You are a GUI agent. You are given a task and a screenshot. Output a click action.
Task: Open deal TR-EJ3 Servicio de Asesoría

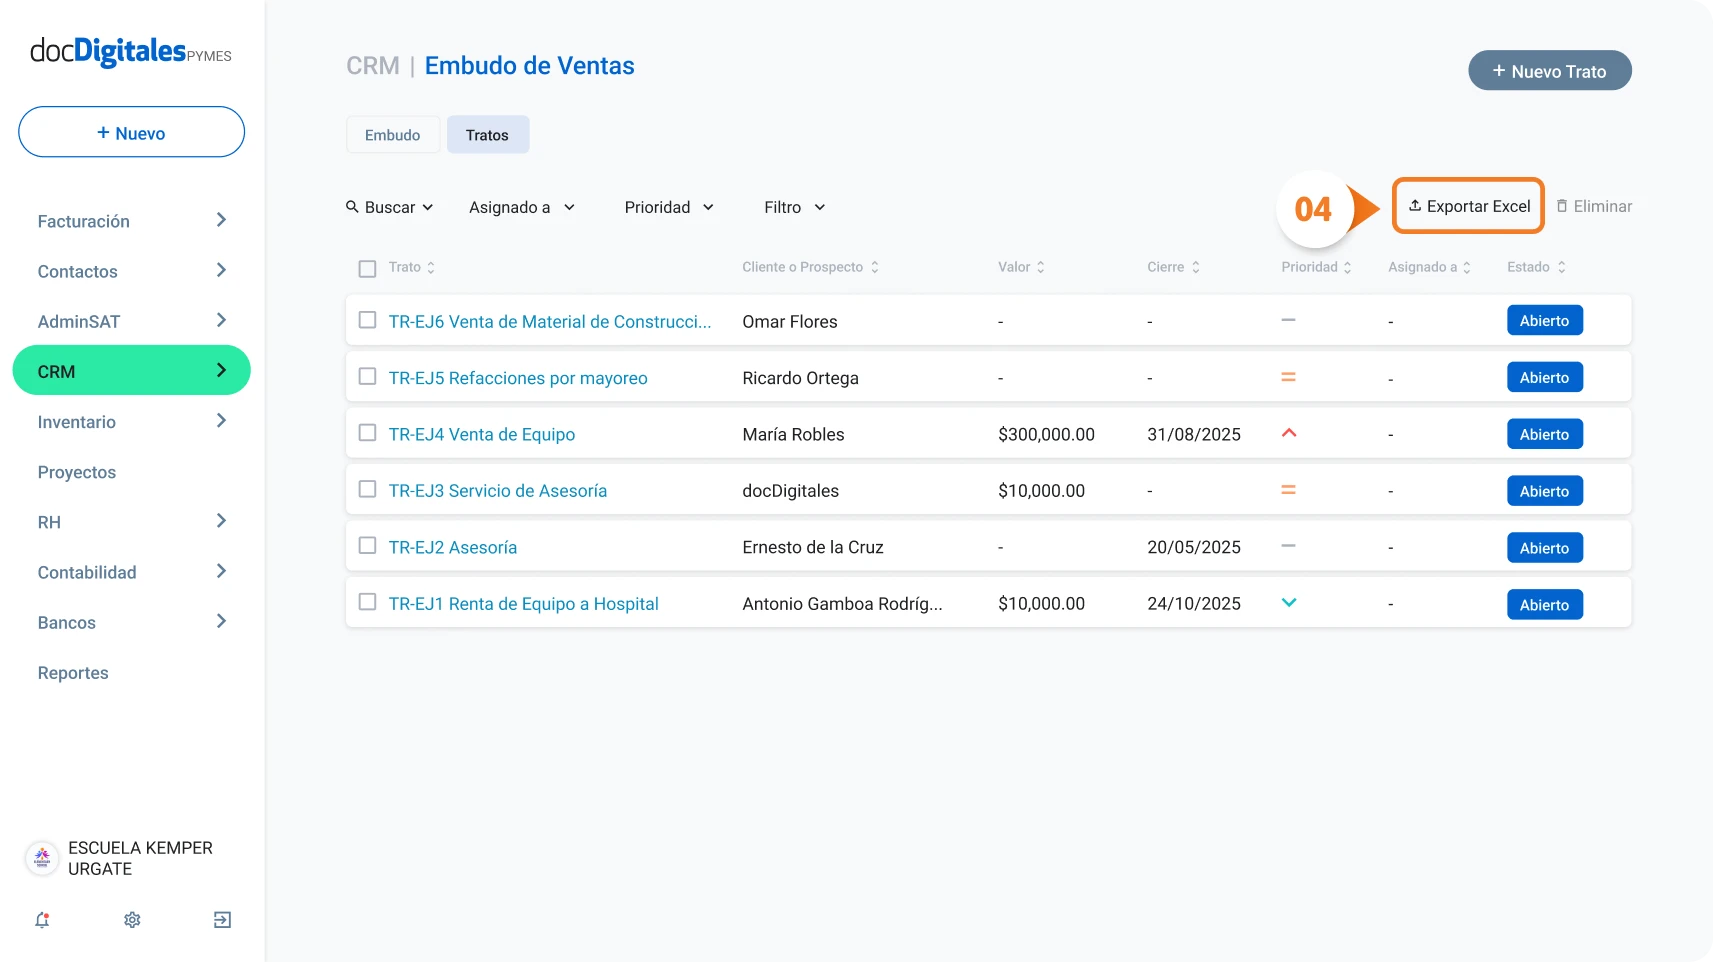498,491
